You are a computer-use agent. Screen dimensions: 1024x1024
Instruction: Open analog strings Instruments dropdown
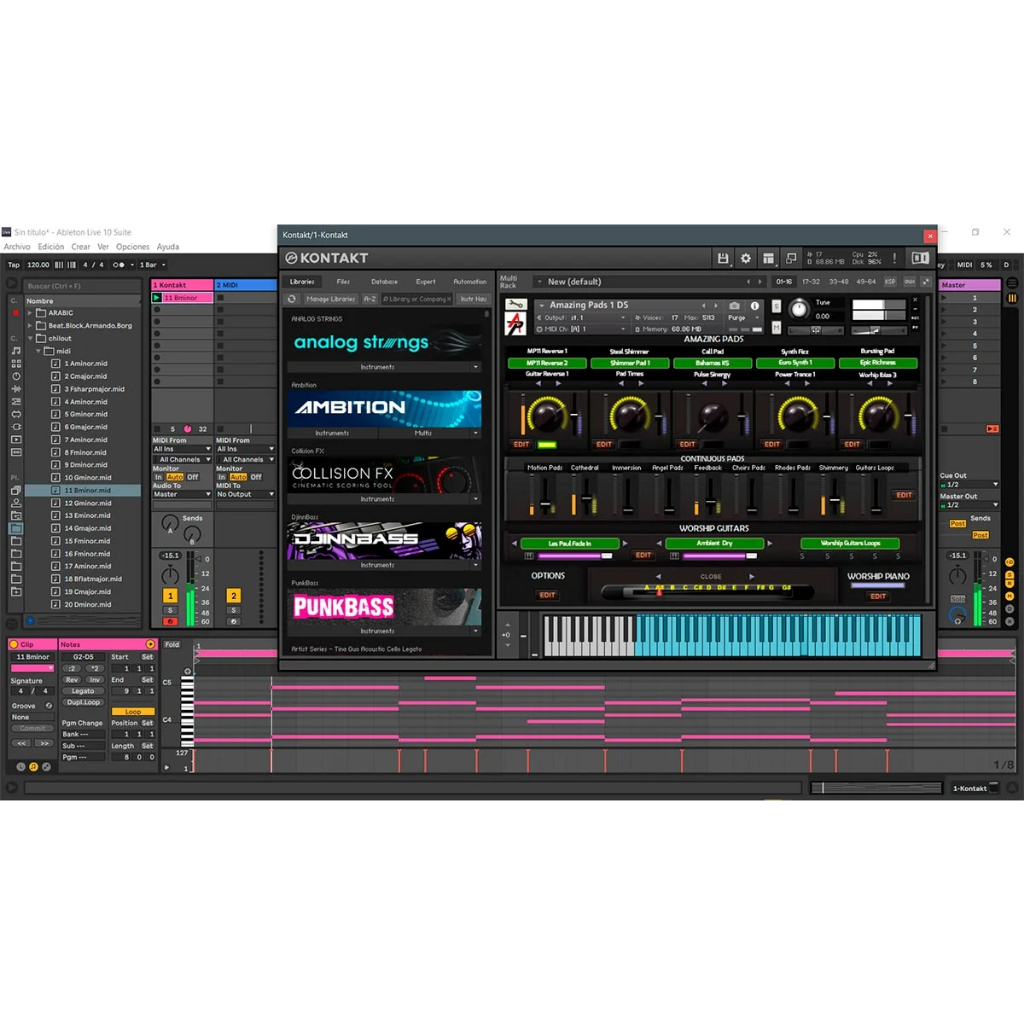[x=385, y=368]
